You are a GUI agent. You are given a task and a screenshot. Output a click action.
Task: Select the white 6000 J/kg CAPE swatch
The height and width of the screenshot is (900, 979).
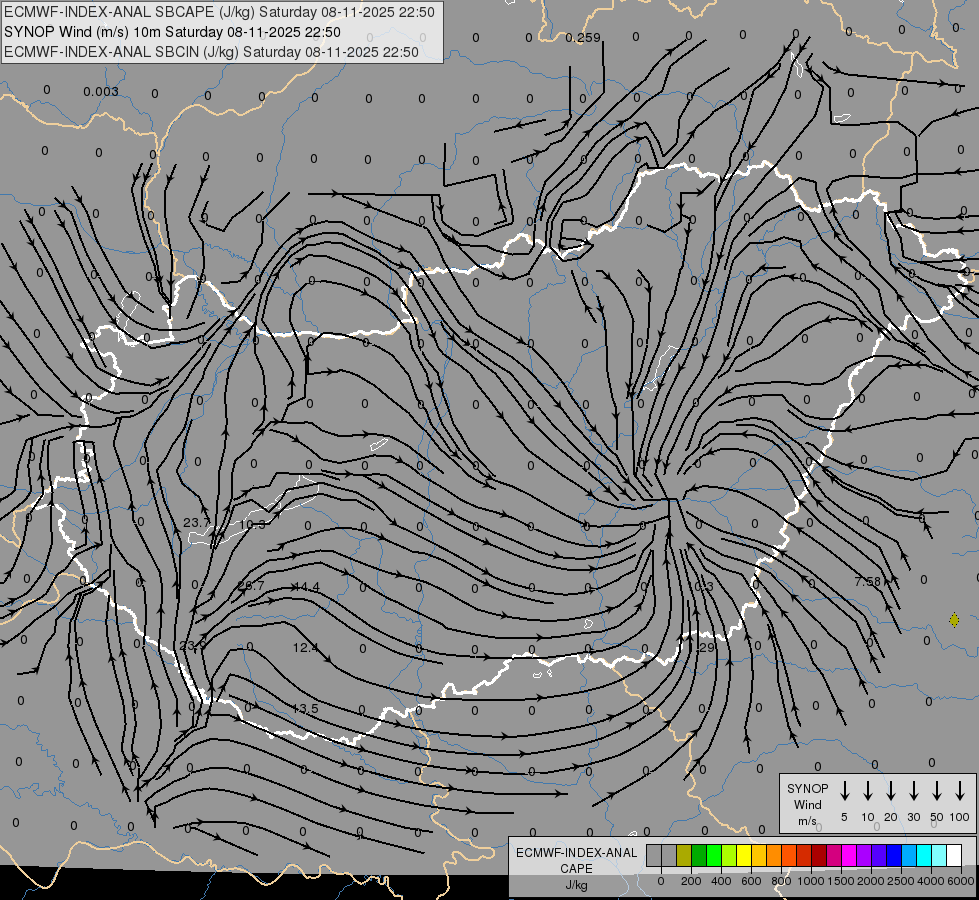(954, 855)
